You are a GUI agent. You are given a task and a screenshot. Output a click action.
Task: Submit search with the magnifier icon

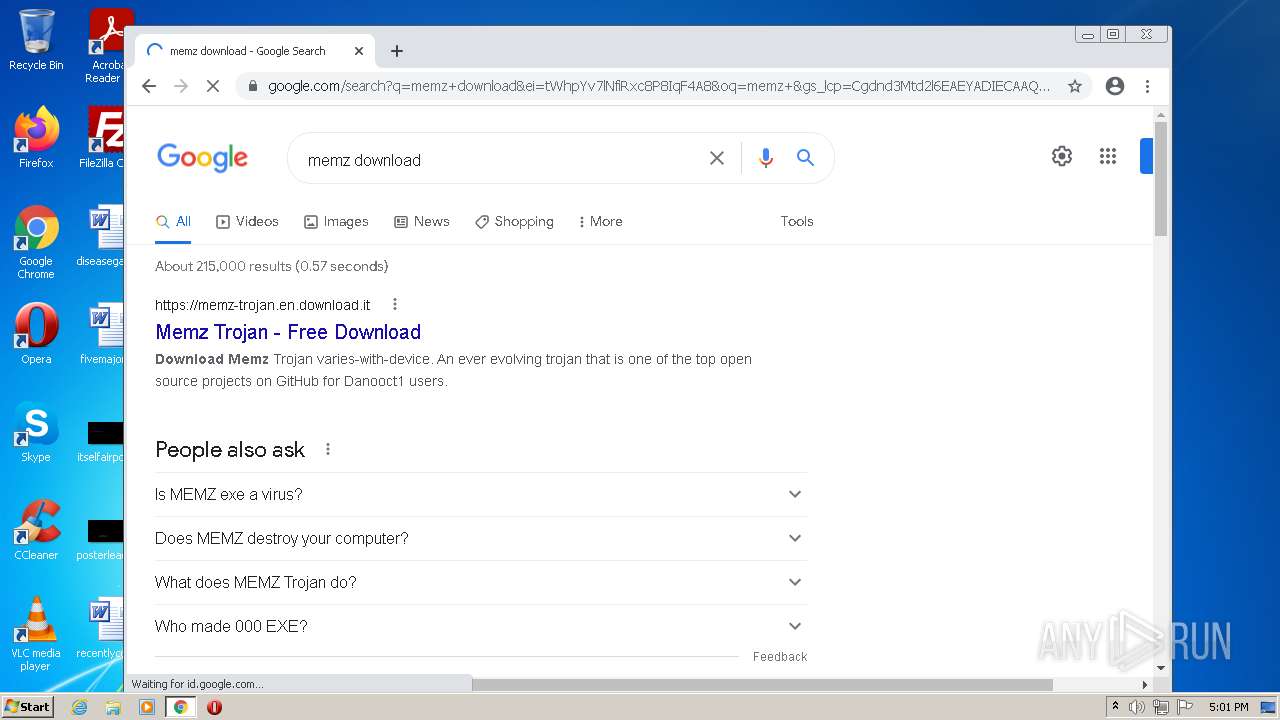(x=805, y=158)
